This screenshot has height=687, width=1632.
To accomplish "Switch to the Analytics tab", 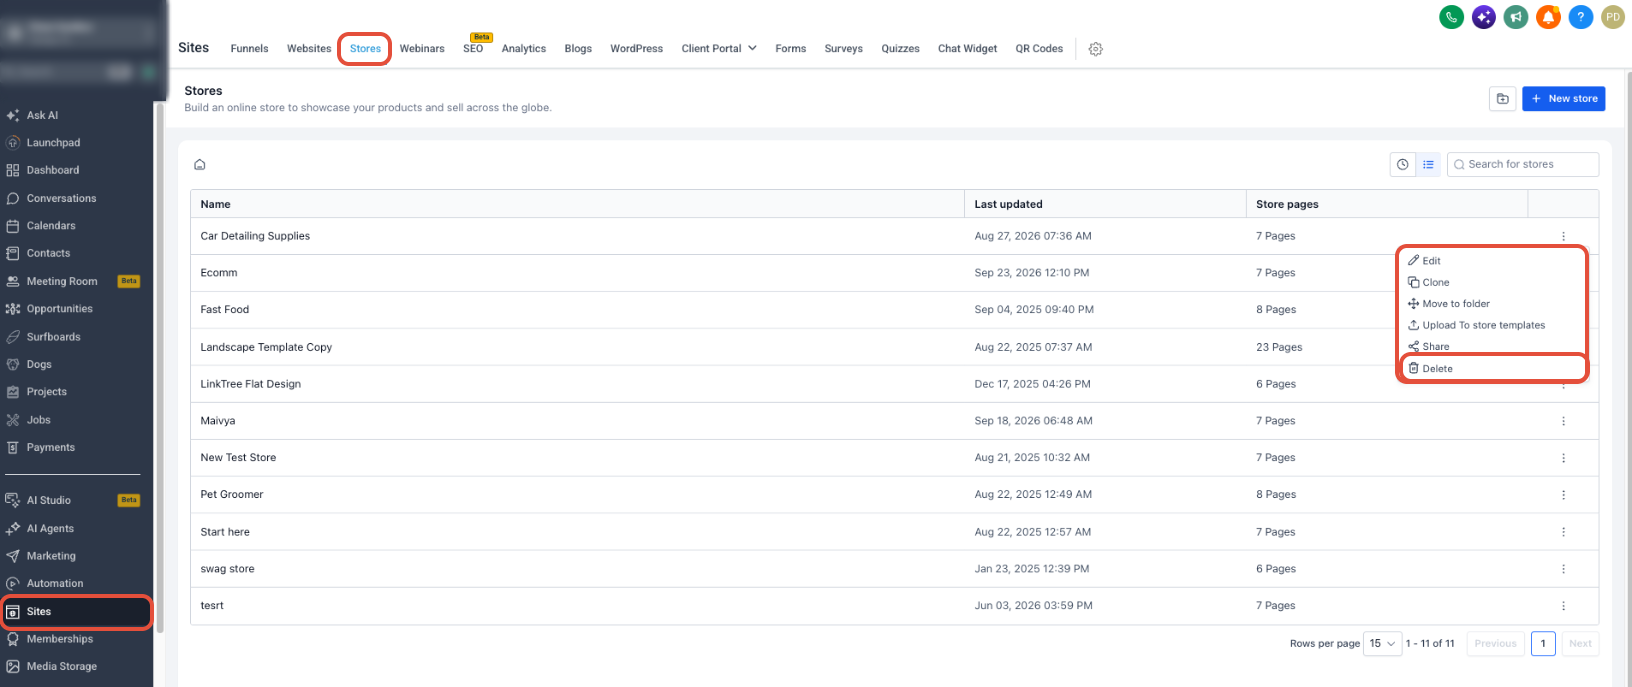I will (x=524, y=48).
